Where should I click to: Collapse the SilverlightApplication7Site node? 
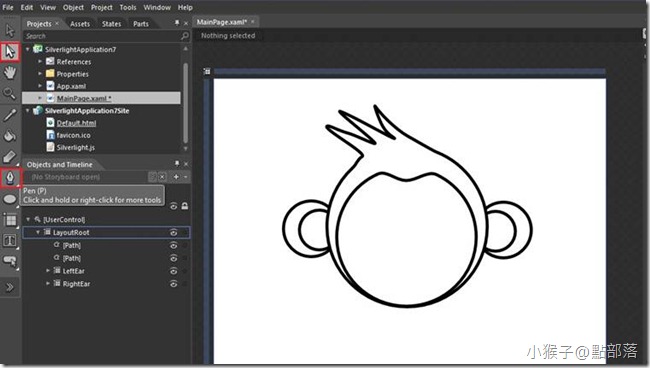pos(28,111)
